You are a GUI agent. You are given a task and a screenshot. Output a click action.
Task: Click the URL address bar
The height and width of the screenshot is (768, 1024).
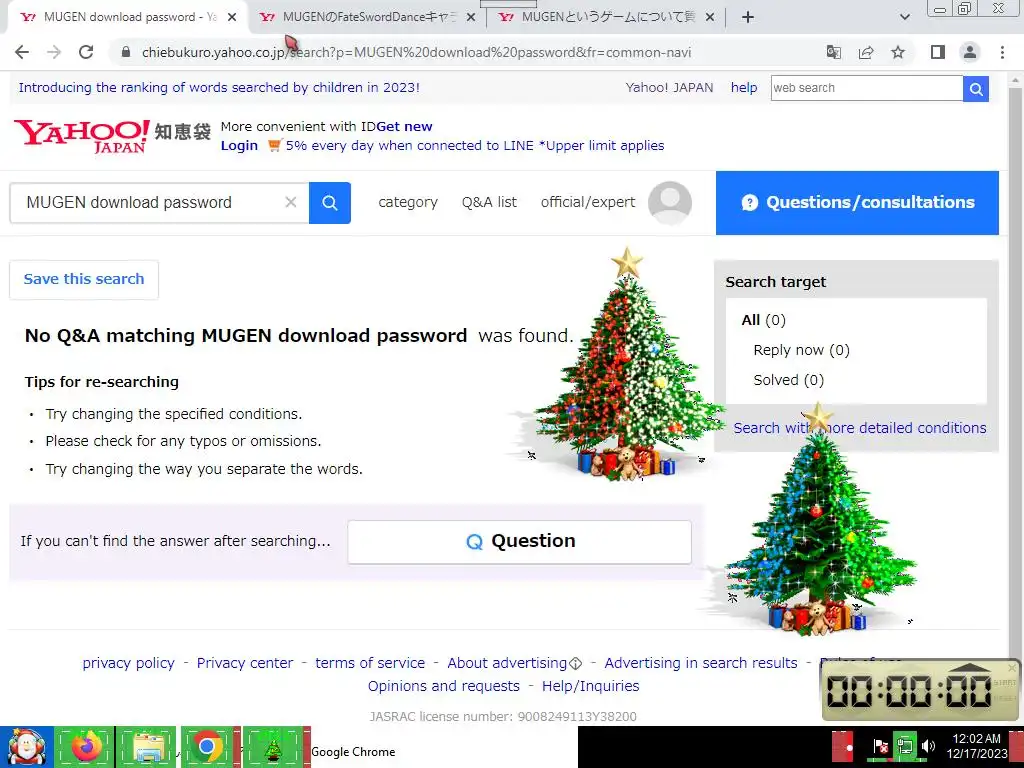point(416,52)
